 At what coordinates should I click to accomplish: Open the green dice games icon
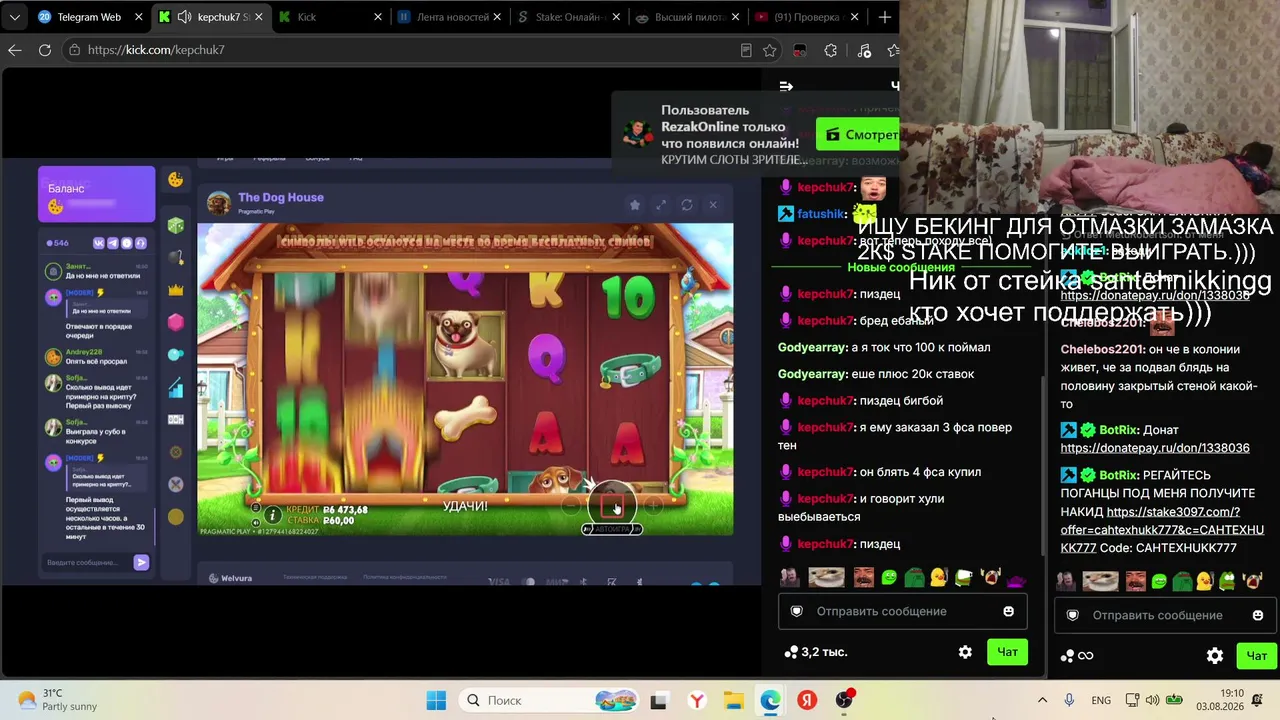coord(176,226)
